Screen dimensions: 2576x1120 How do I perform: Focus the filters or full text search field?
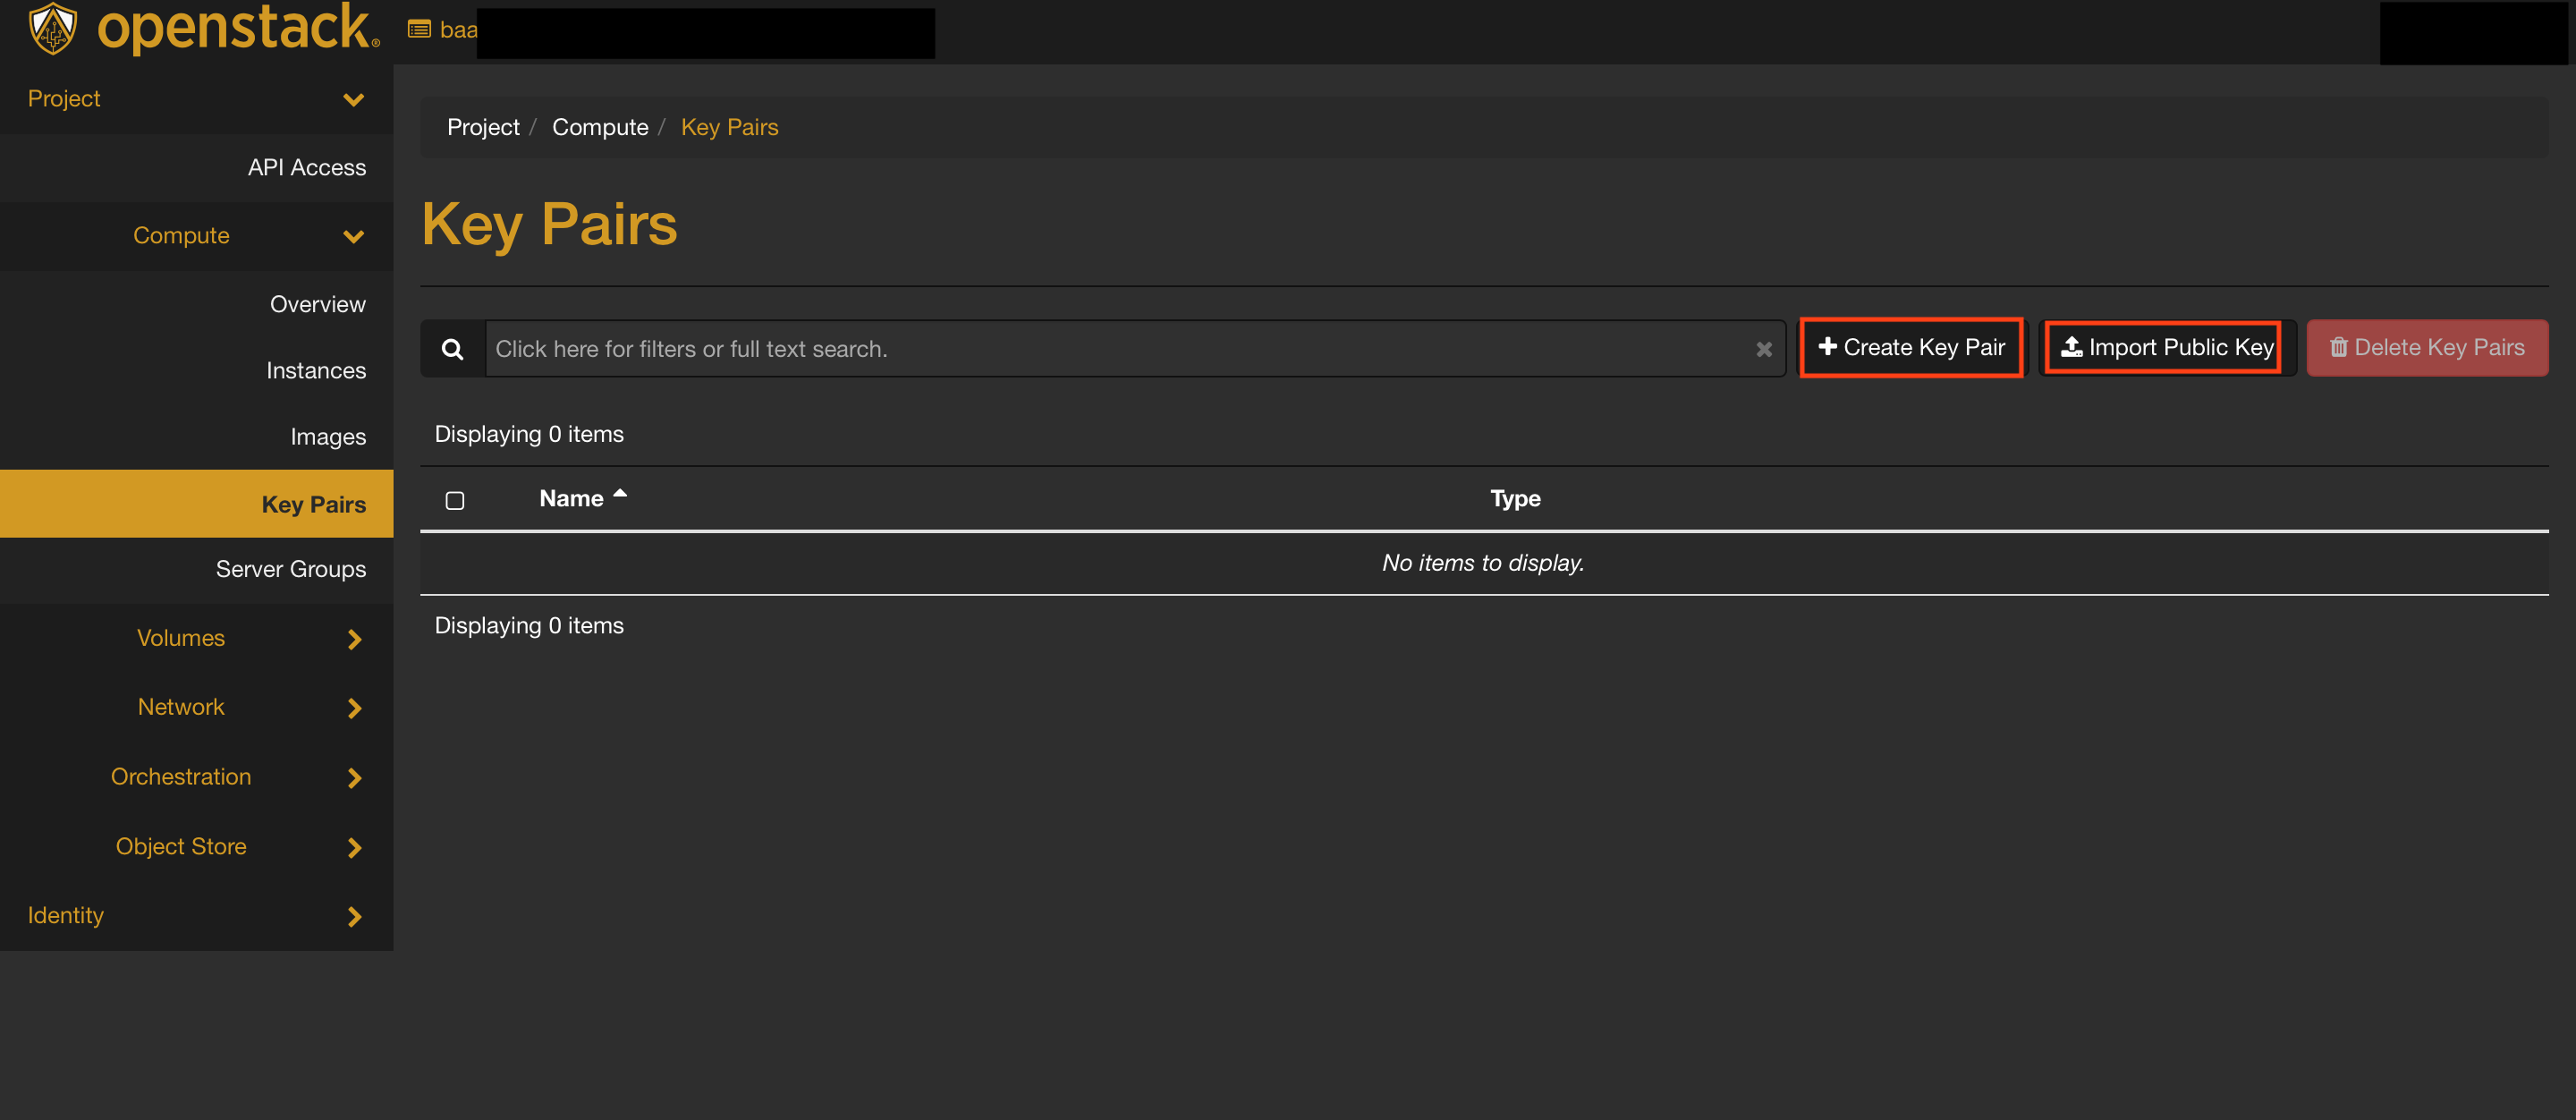tap(1119, 349)
